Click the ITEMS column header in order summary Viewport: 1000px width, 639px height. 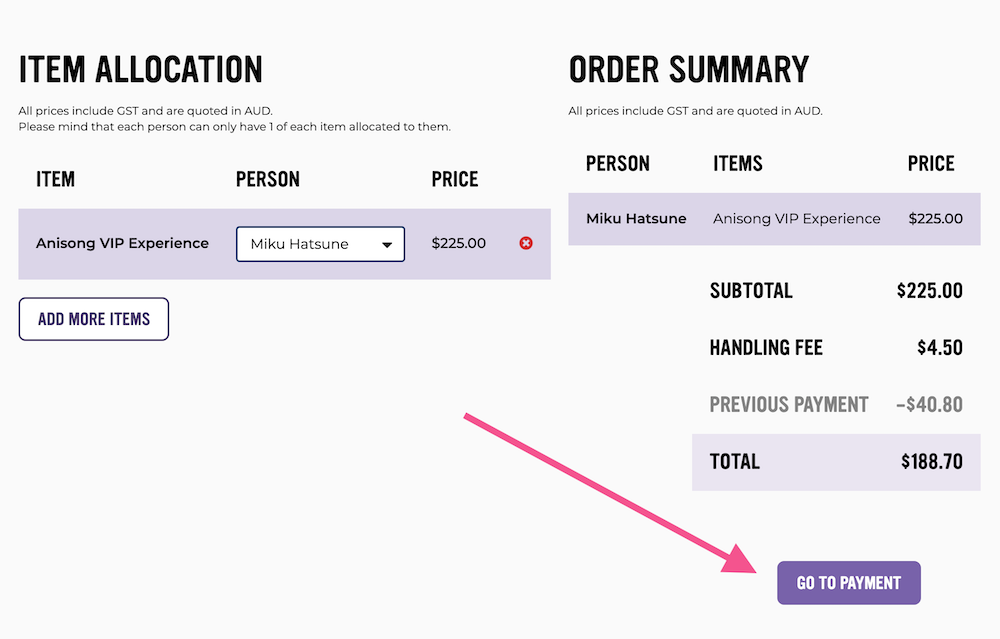tap(738, 163)
